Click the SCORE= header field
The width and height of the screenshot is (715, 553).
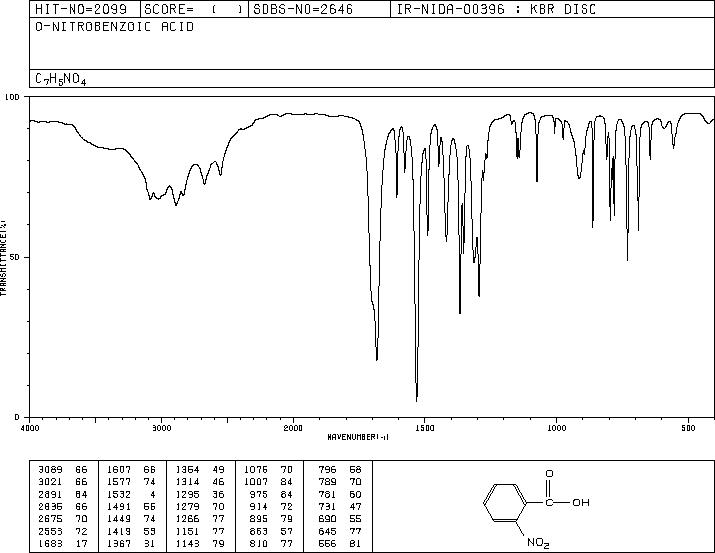pyautogui.click(x=194, y=9)
